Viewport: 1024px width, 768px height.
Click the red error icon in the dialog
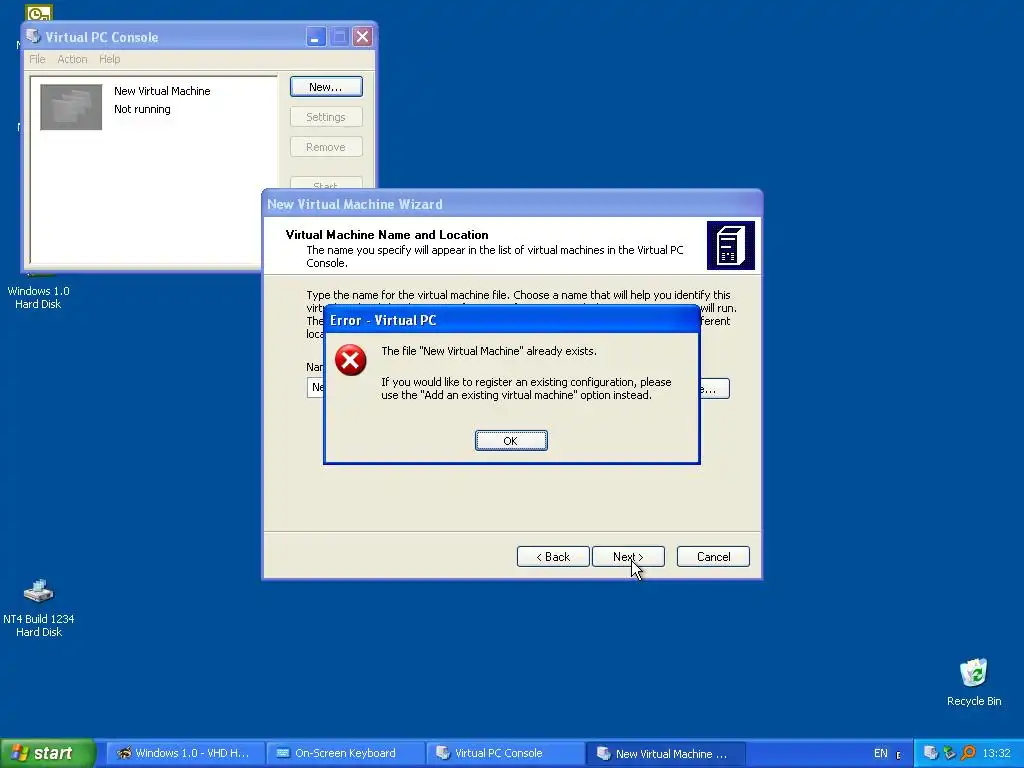(x=351, y=360)
